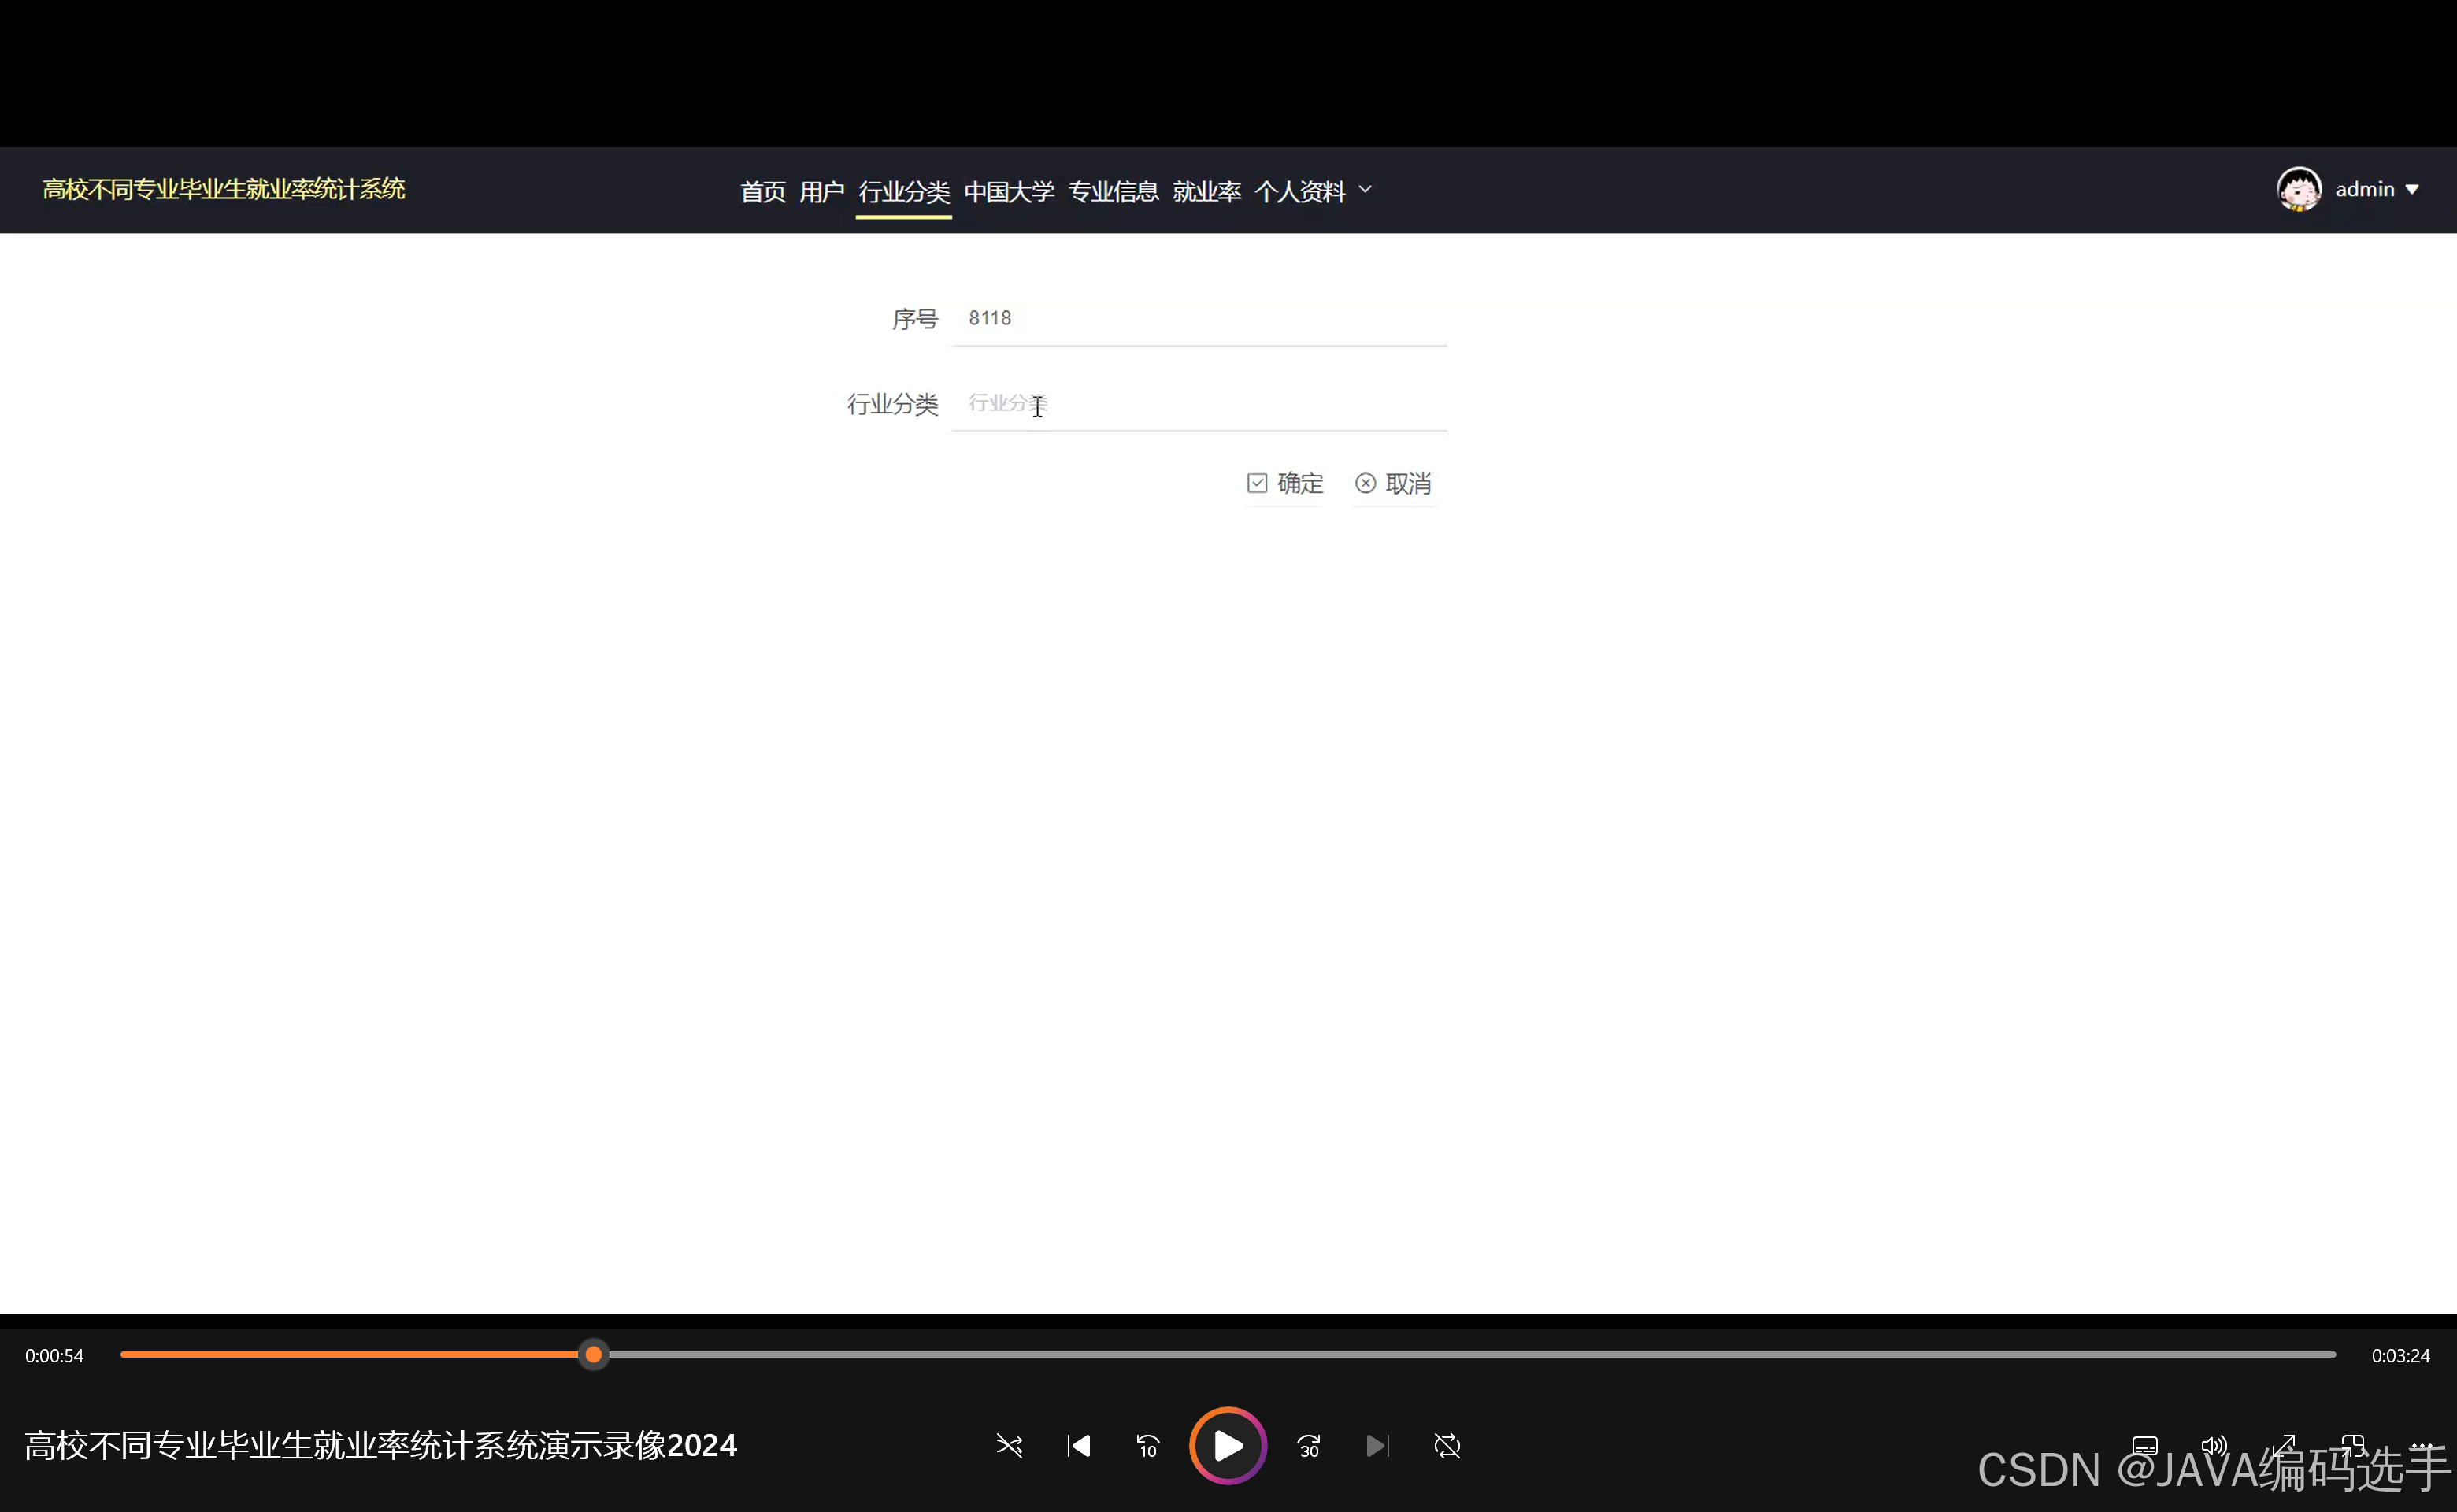Image resolution: width=2457 pixels, height=1512 pixels.
Task: Open the 个人资料 menu item
Action: 1299,191
